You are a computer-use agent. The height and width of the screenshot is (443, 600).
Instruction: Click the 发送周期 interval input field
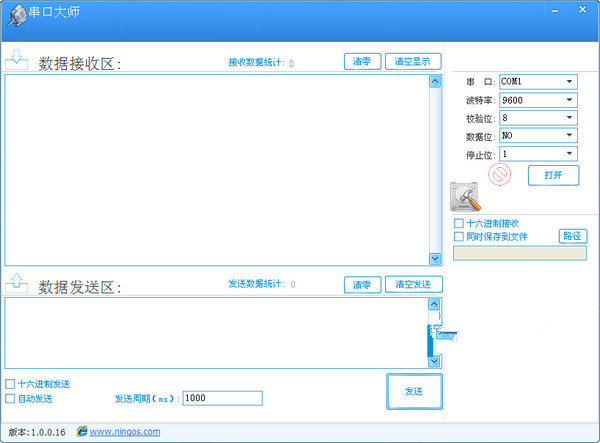tap(221, 398)
